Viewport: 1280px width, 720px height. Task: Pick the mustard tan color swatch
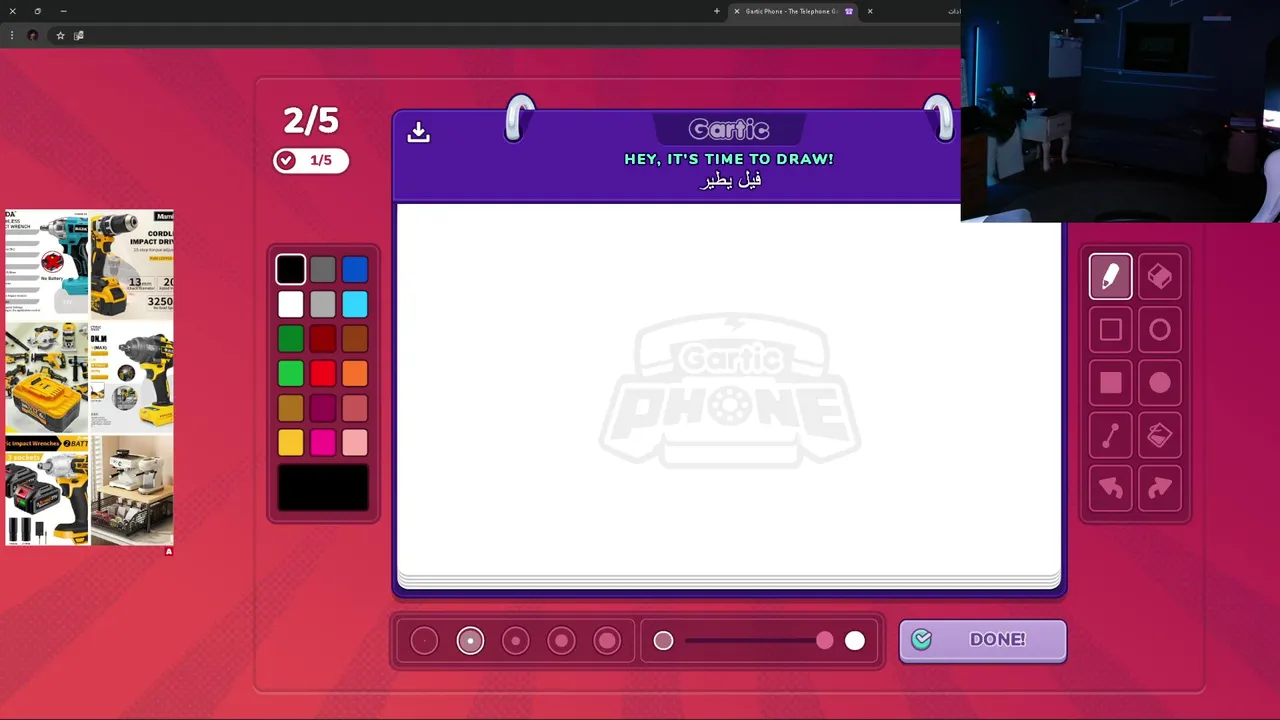(291, 408)
